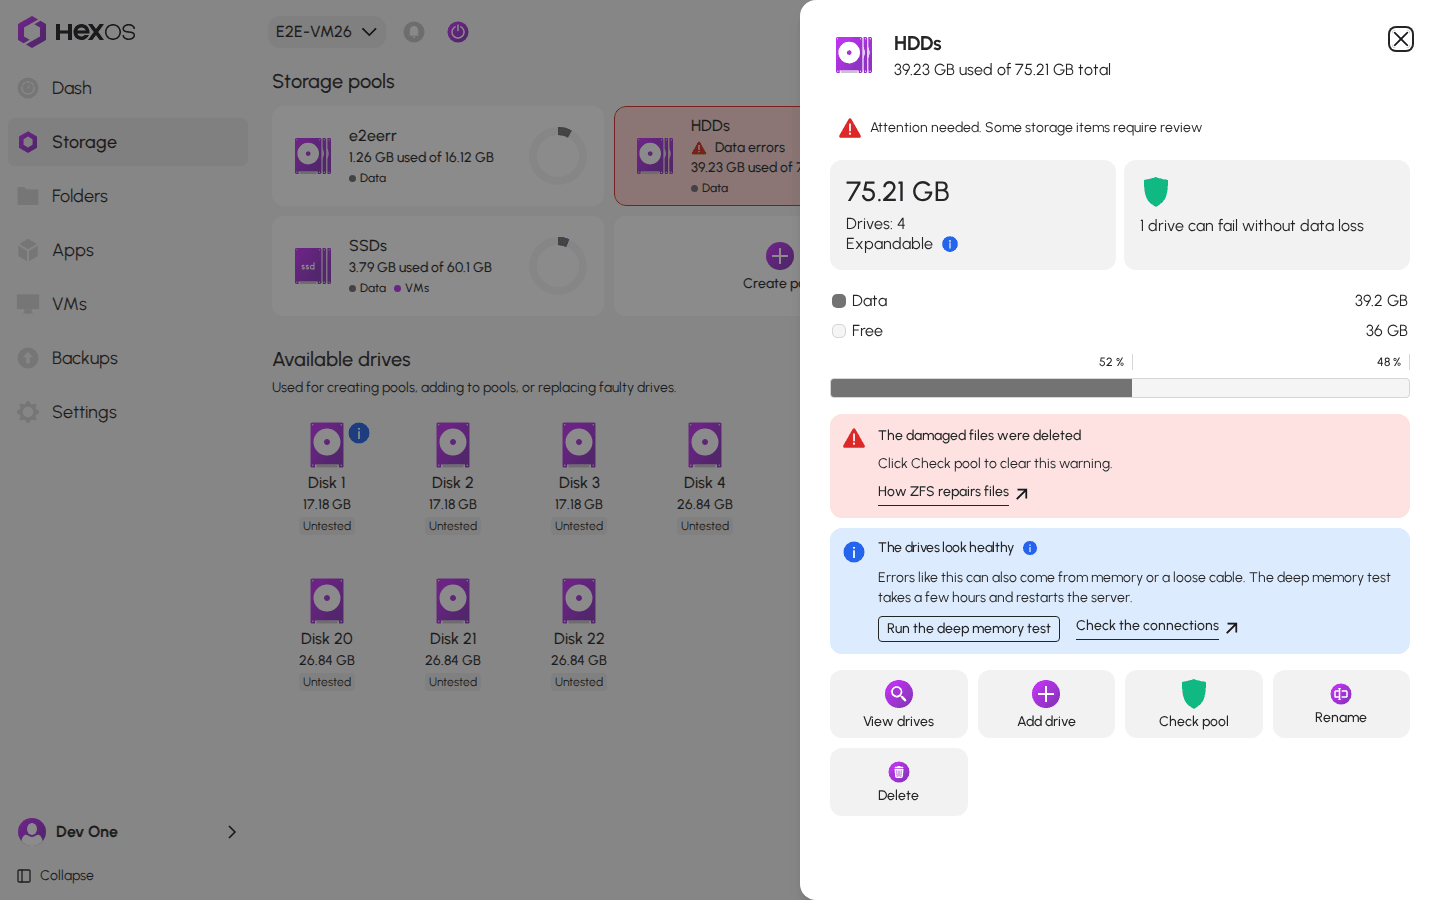This screenshot has height=900, width=1440.
Task: Open the Dash page in the sidebar
Action: point(128,88)
